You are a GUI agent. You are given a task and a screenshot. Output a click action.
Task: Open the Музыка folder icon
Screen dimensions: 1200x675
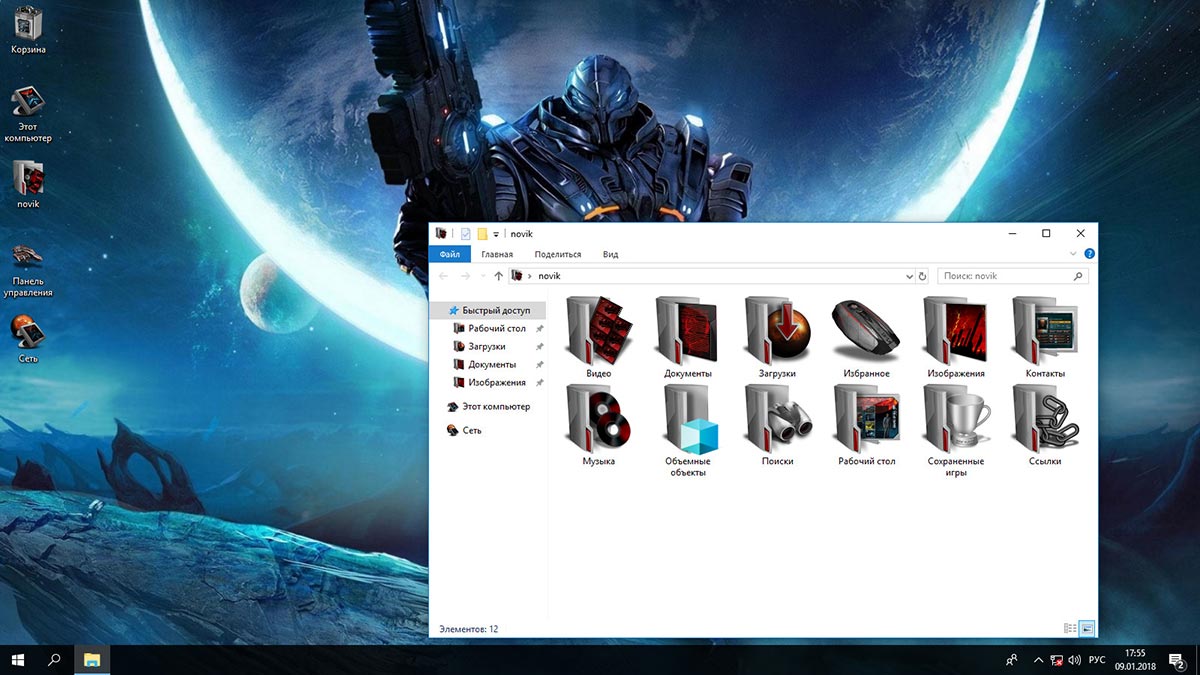click(x=598, y=419)
